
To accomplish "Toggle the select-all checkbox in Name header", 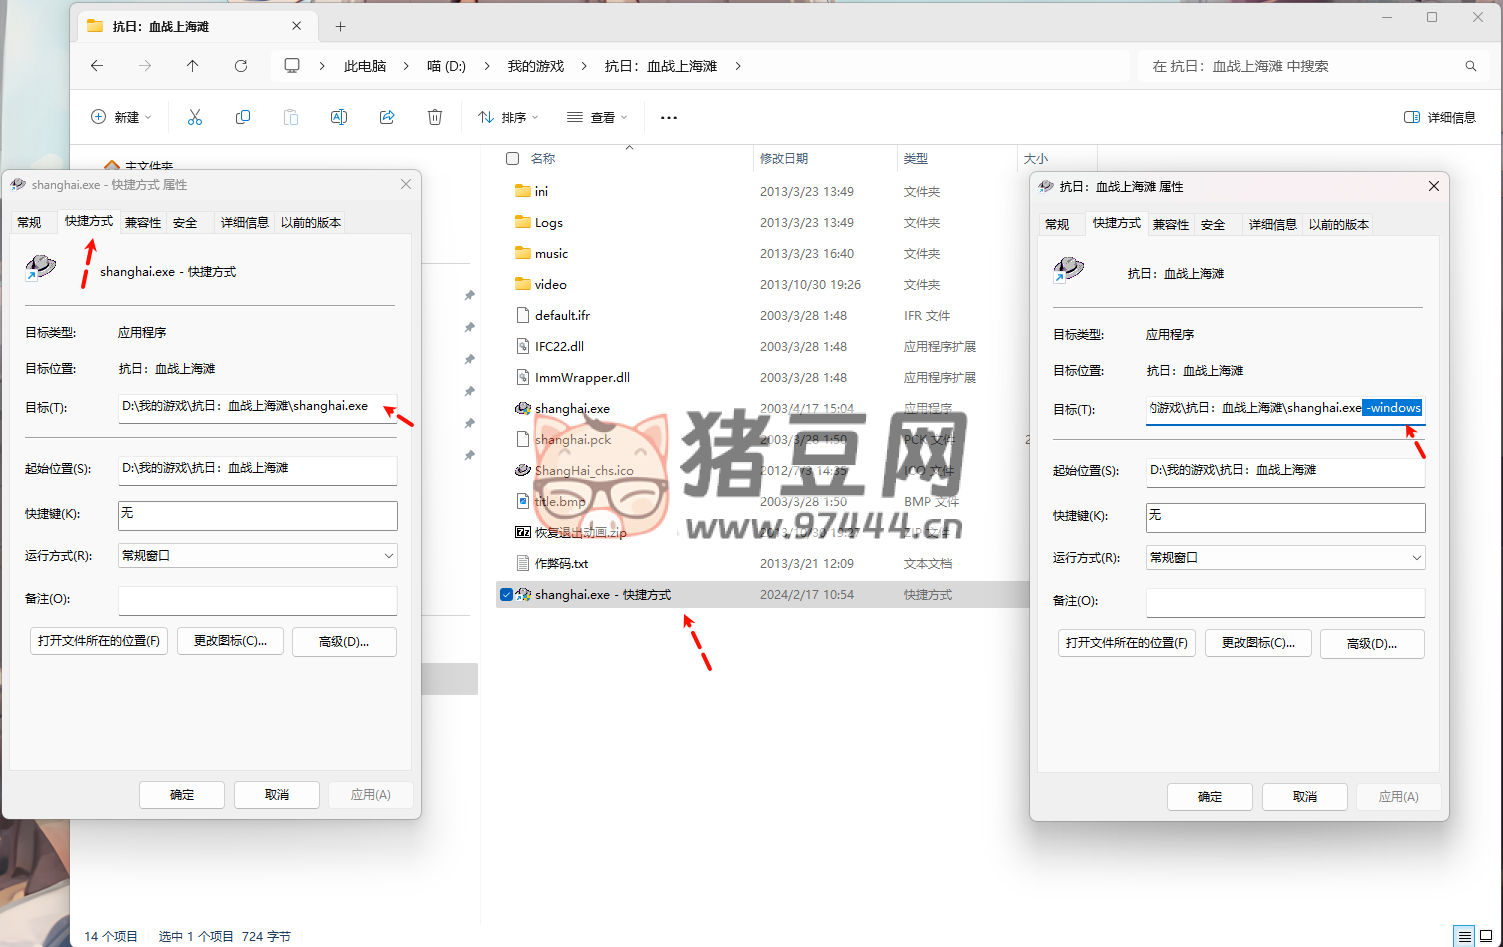I will [513, 159].
